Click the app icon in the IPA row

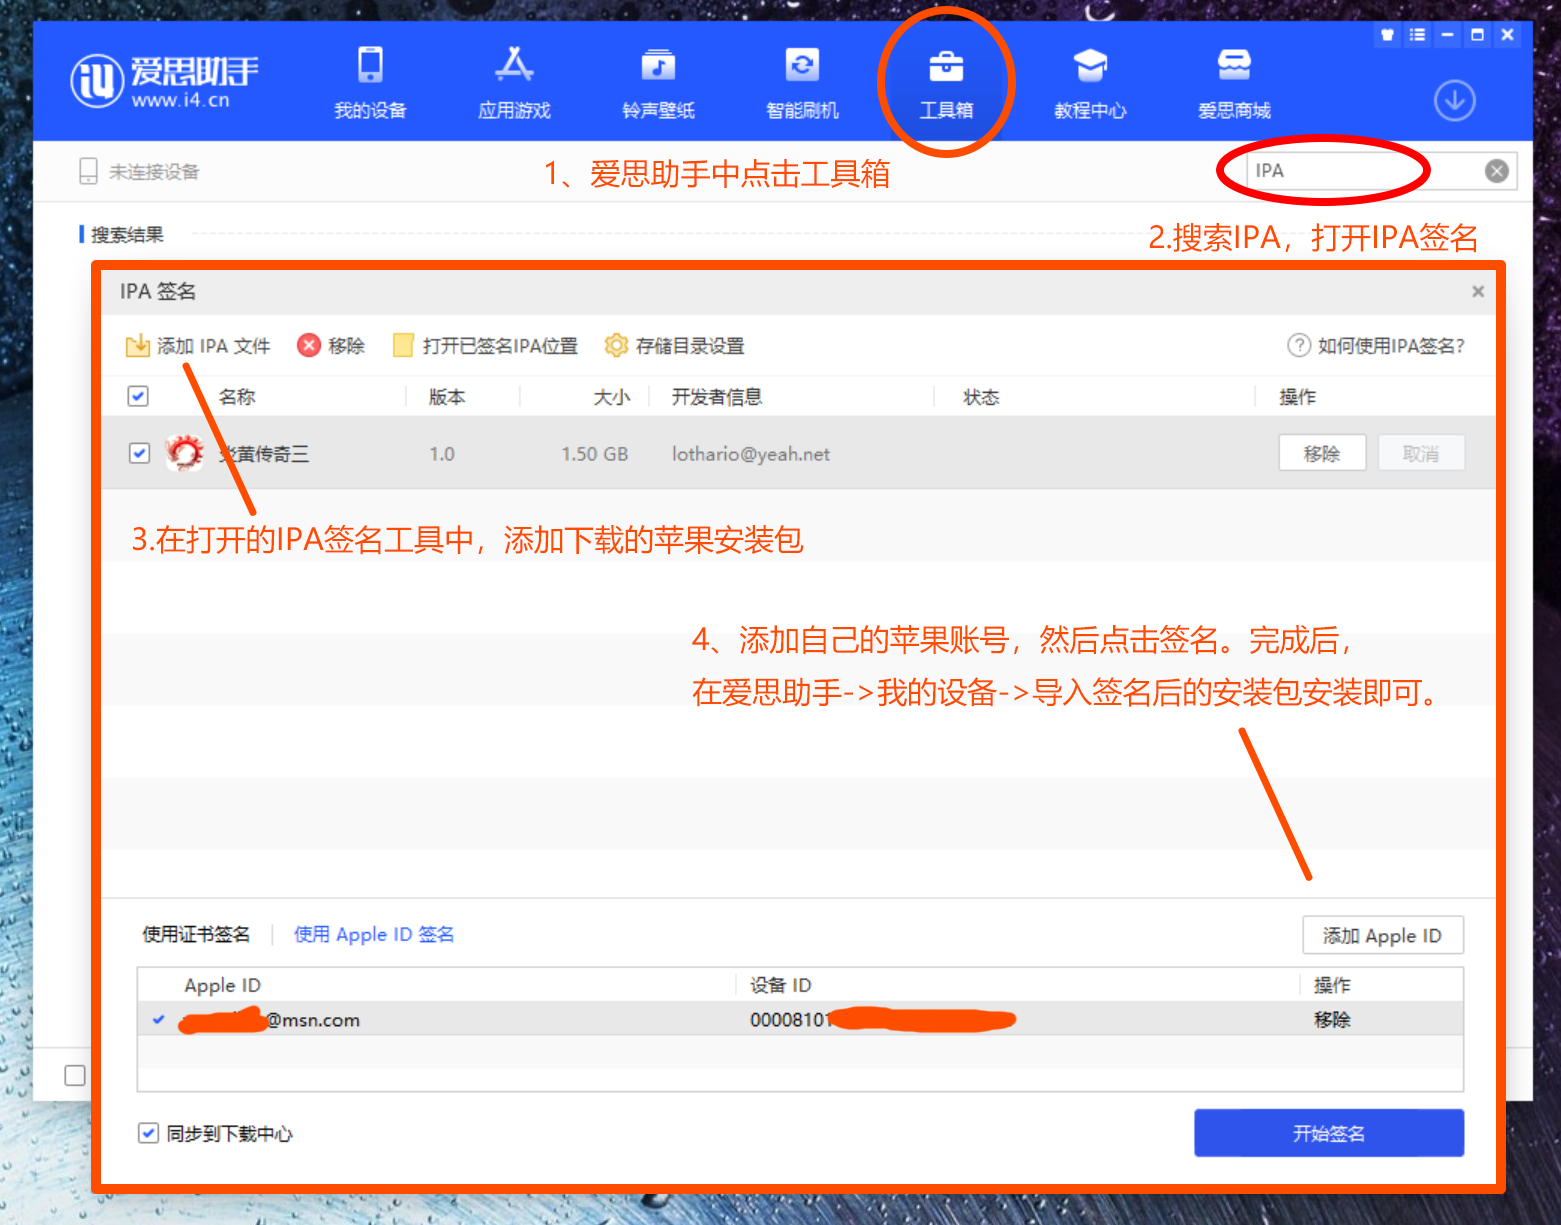coord(185,453)
